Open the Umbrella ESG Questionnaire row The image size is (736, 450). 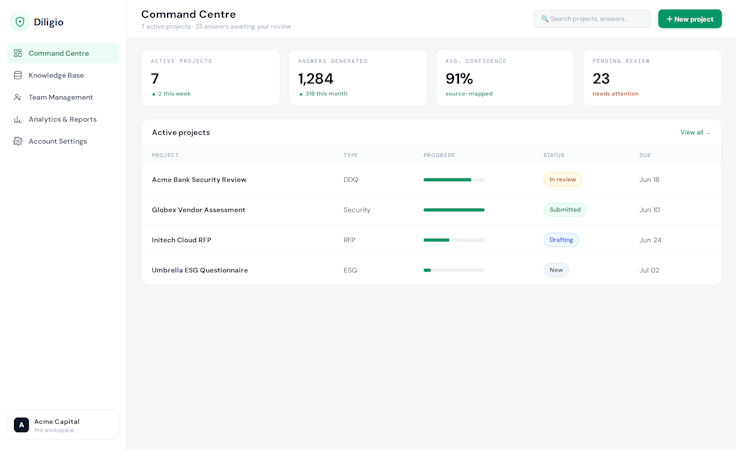pos(431,270)
